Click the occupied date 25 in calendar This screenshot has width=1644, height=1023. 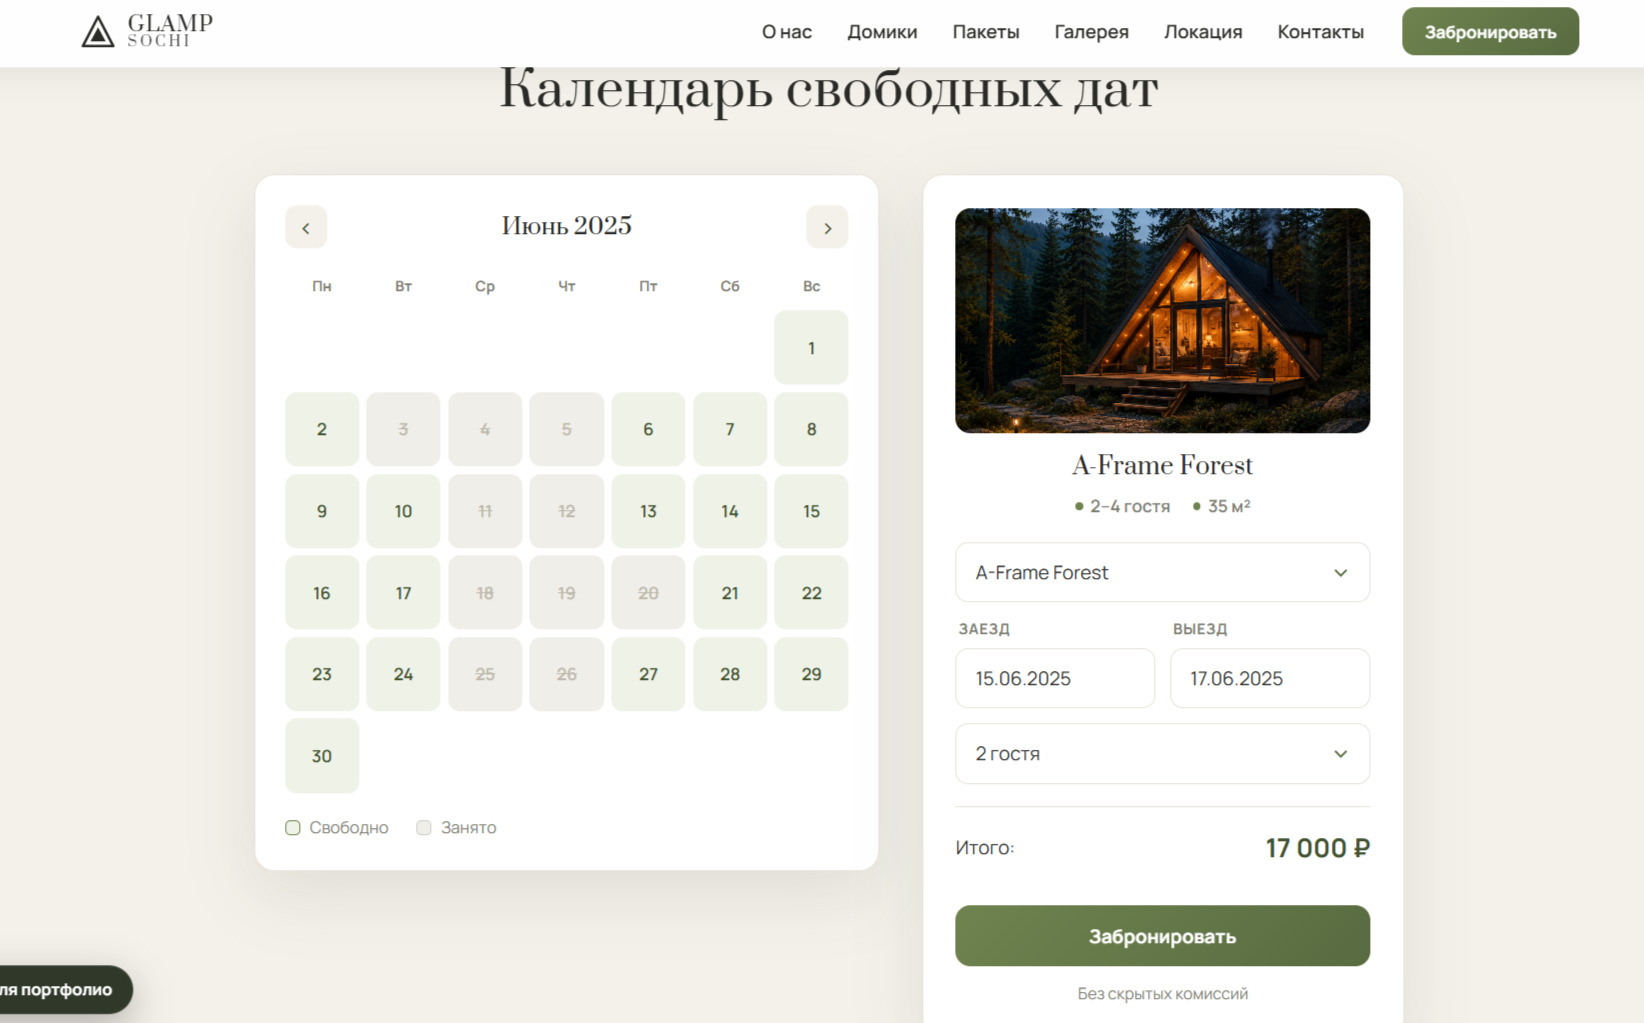[485, 674]
